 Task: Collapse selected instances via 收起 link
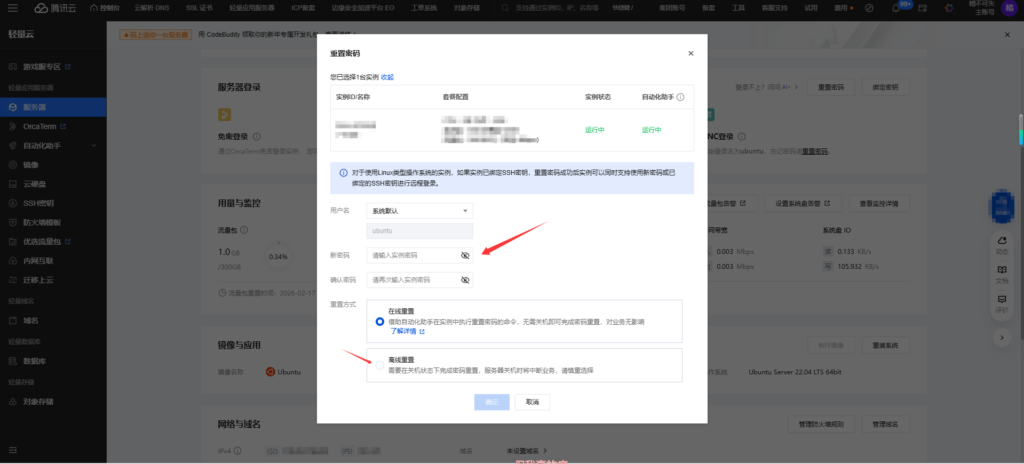click(x=387, y=77)
